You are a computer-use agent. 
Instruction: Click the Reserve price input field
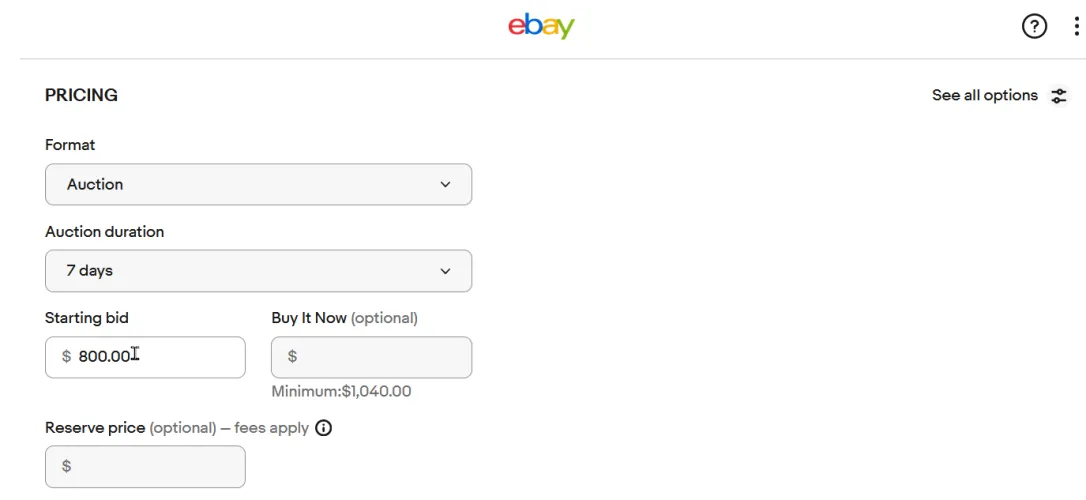point(150,466)
